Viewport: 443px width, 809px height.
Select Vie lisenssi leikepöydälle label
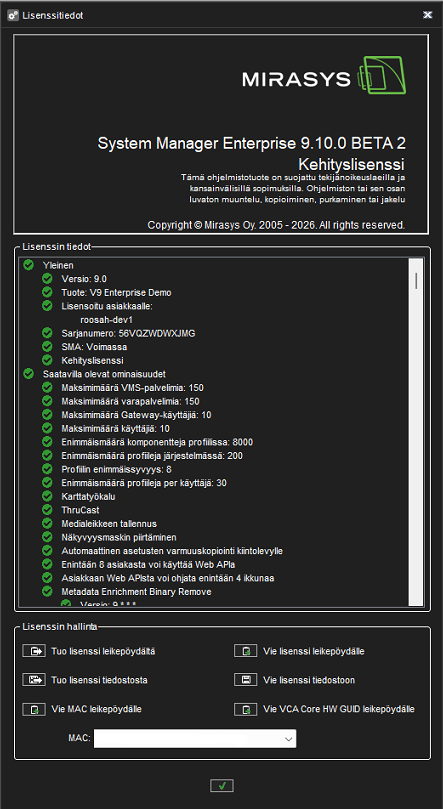coord(314,651)
